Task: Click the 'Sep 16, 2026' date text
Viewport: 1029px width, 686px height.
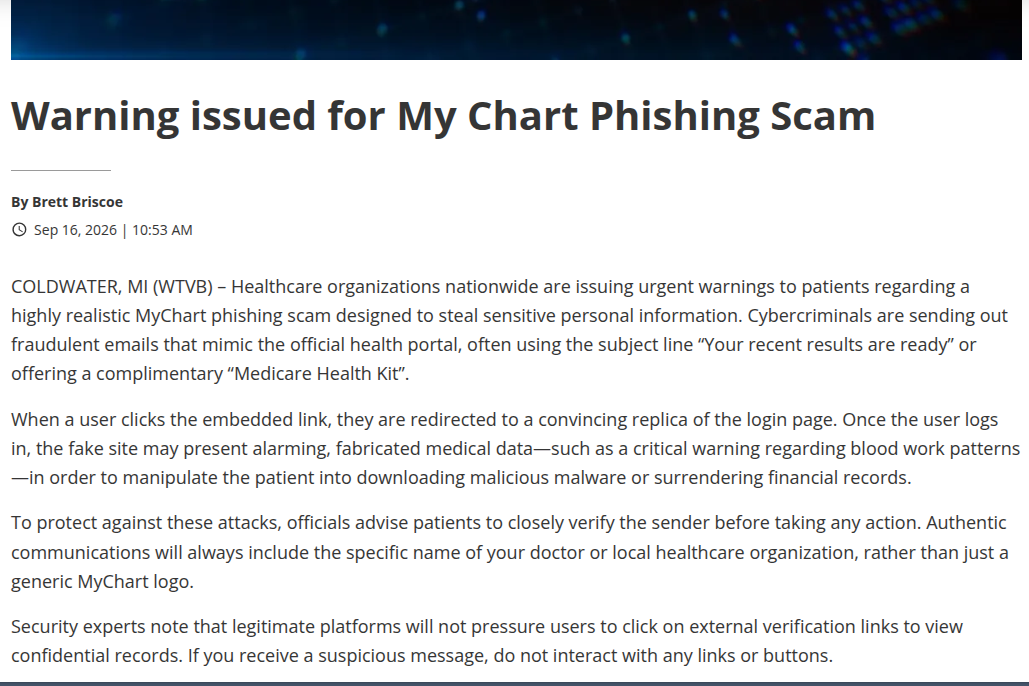Action: (x=75, y=230)
